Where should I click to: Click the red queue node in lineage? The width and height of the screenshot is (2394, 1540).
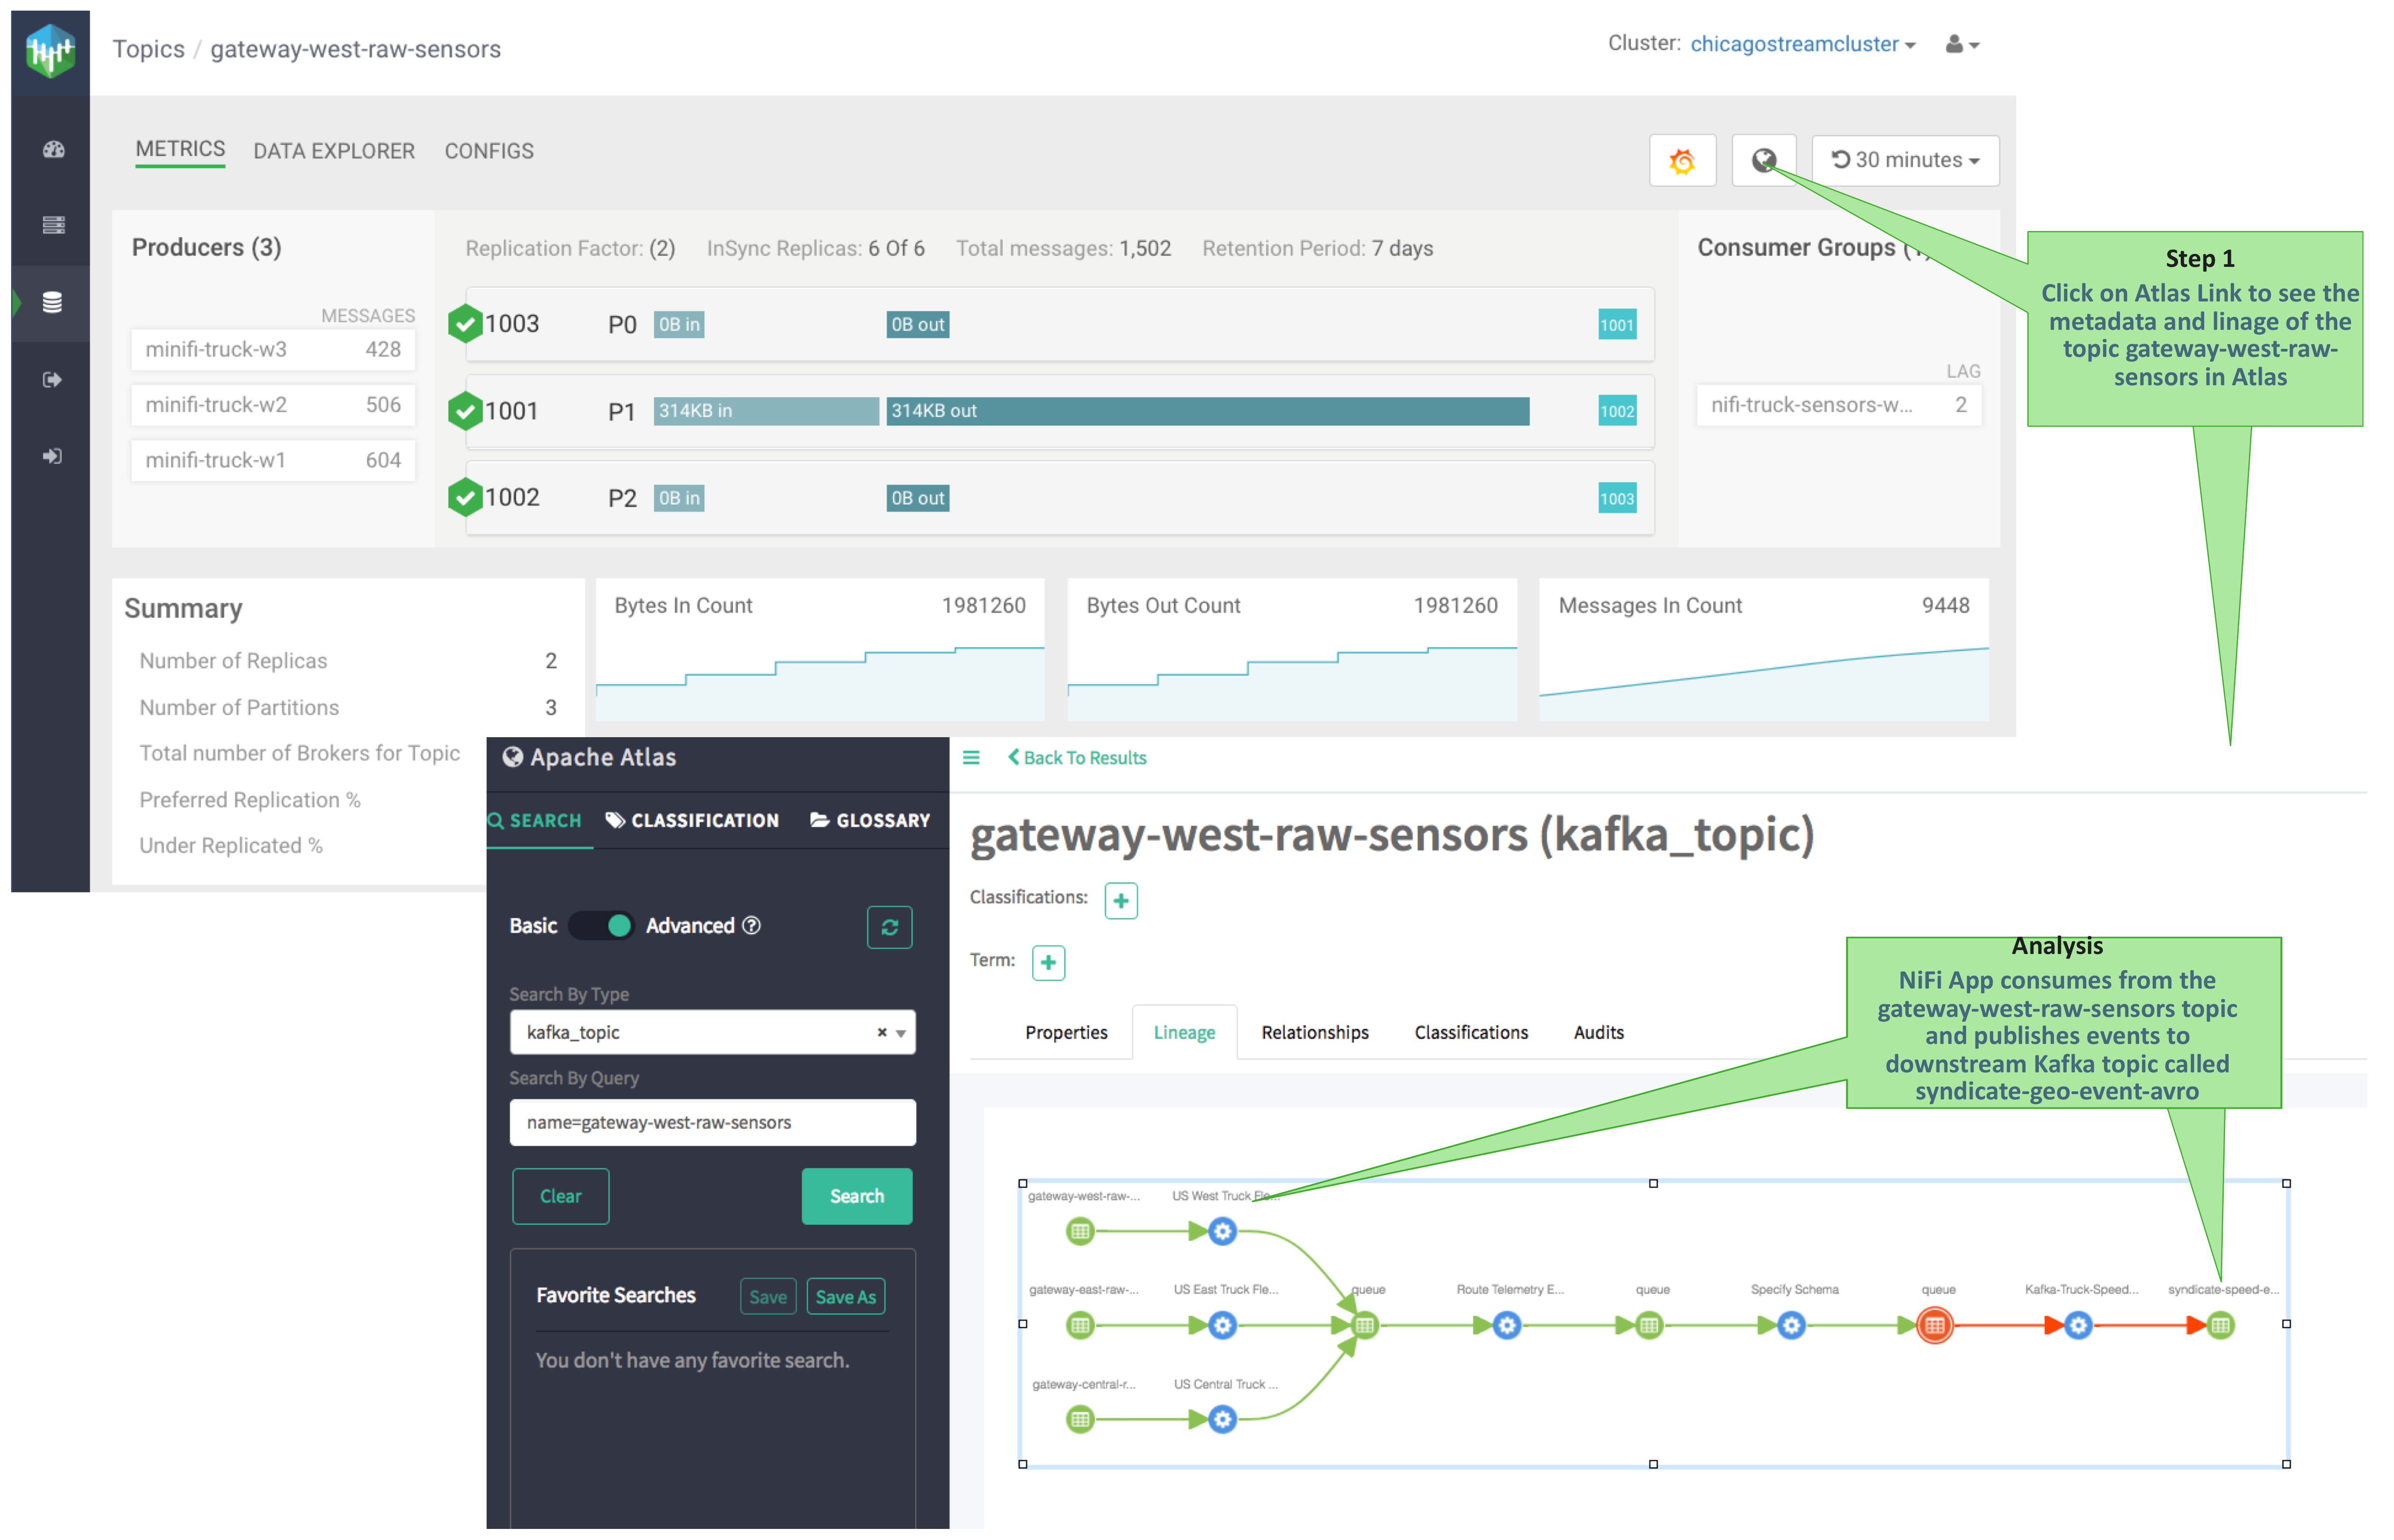click(x=1935, y=1326)
